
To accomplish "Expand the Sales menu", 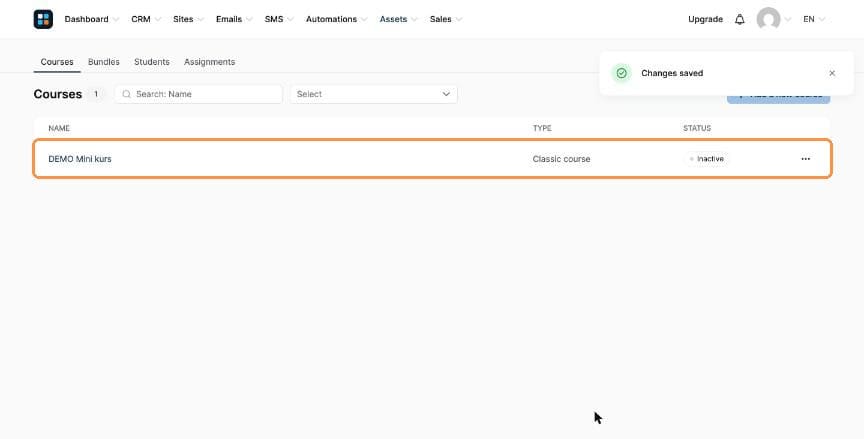I will [446, 19].
